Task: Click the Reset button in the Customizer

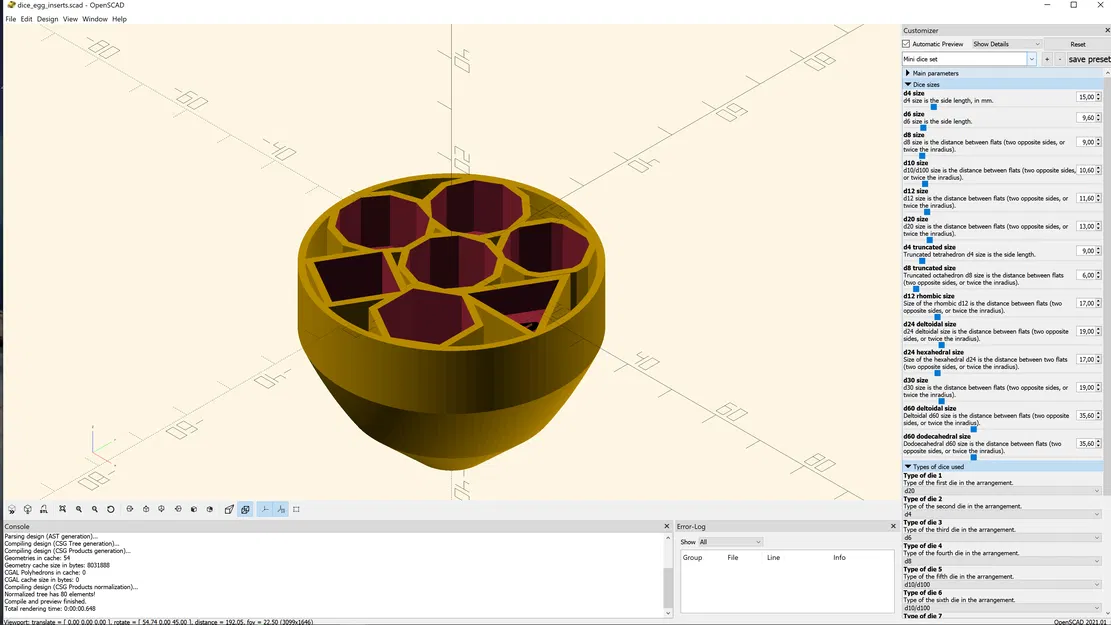Action: pyautogui.click(x=1077, y=43)
